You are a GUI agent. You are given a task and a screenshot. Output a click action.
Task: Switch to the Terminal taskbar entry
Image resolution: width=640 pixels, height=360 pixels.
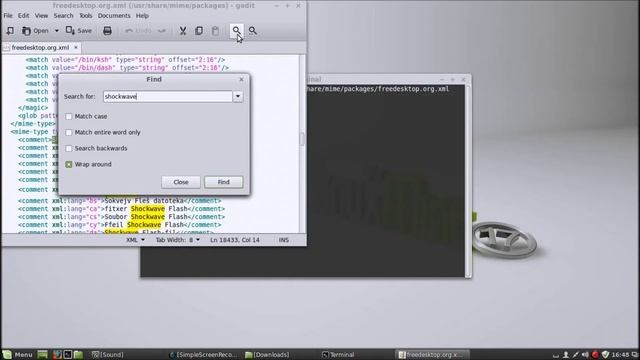click(x=338, y=355)
